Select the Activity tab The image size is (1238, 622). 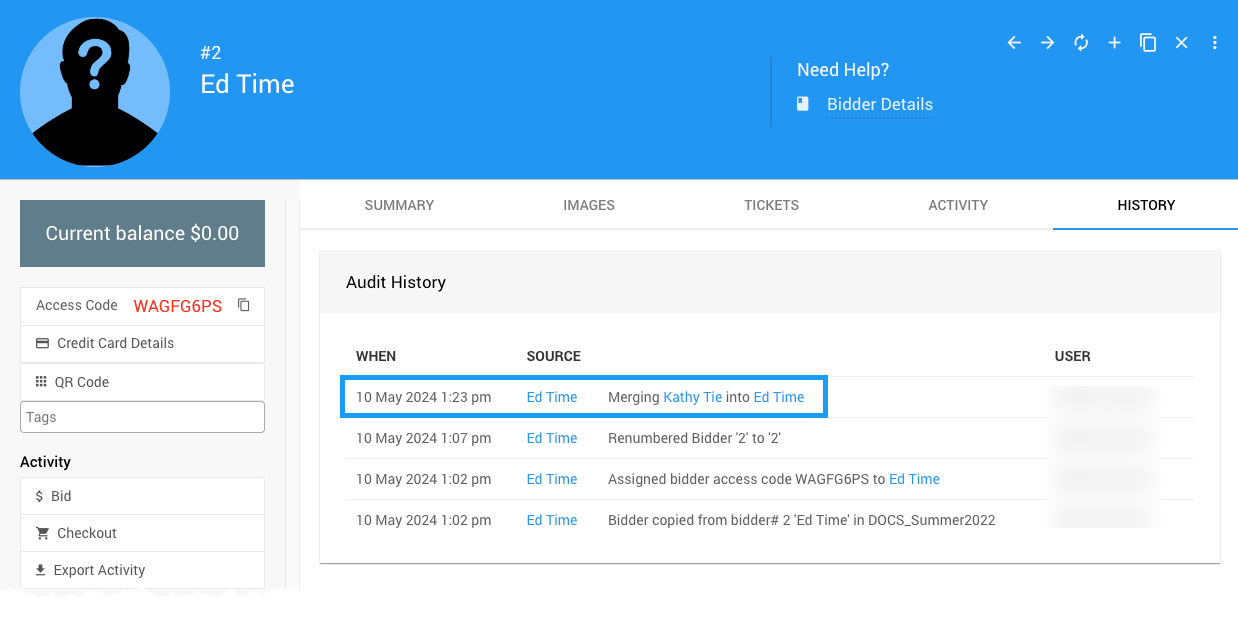(957, 205)
